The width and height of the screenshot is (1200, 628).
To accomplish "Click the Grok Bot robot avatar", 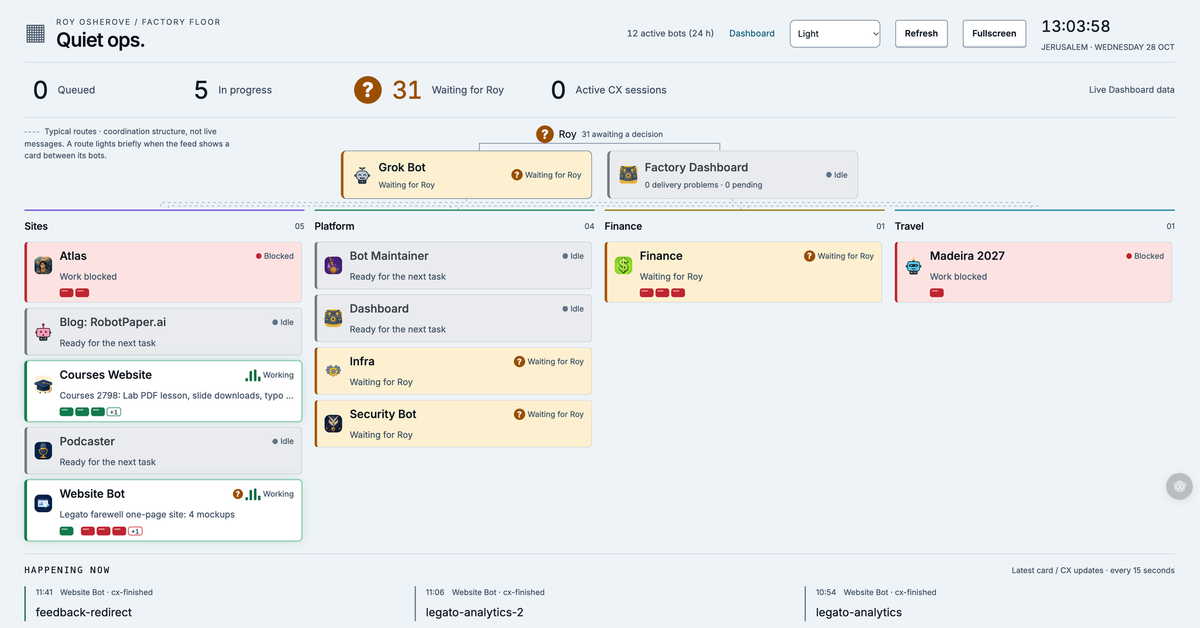I will pos(363,175).
